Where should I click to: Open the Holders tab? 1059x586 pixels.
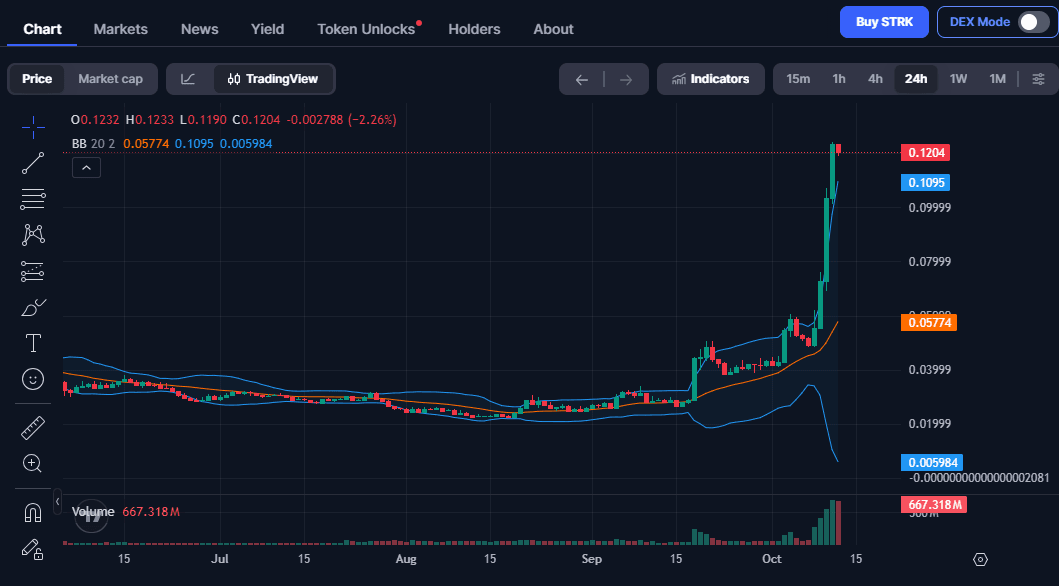[x=474, y=29]
